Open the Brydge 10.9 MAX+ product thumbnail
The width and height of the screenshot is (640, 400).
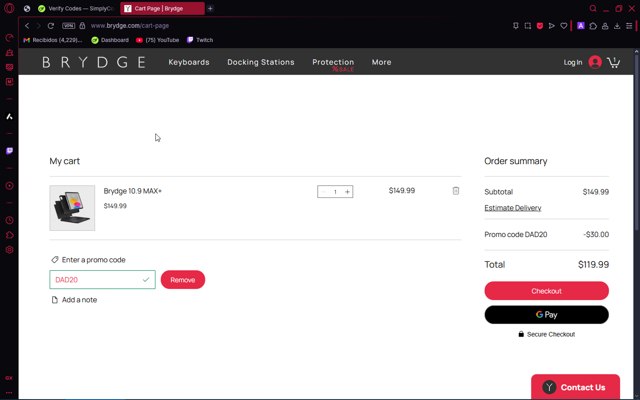[72, 208]
